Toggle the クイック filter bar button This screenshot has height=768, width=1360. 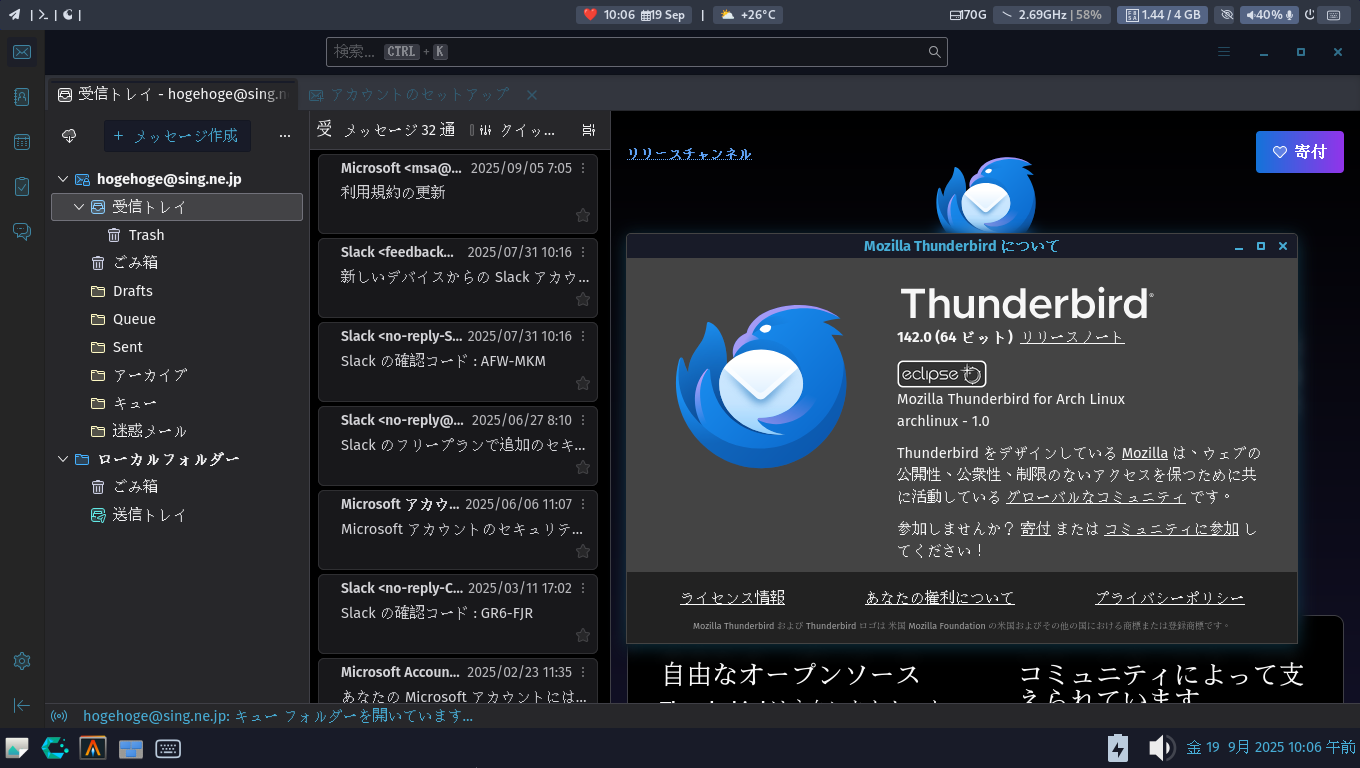coord(518,130)
